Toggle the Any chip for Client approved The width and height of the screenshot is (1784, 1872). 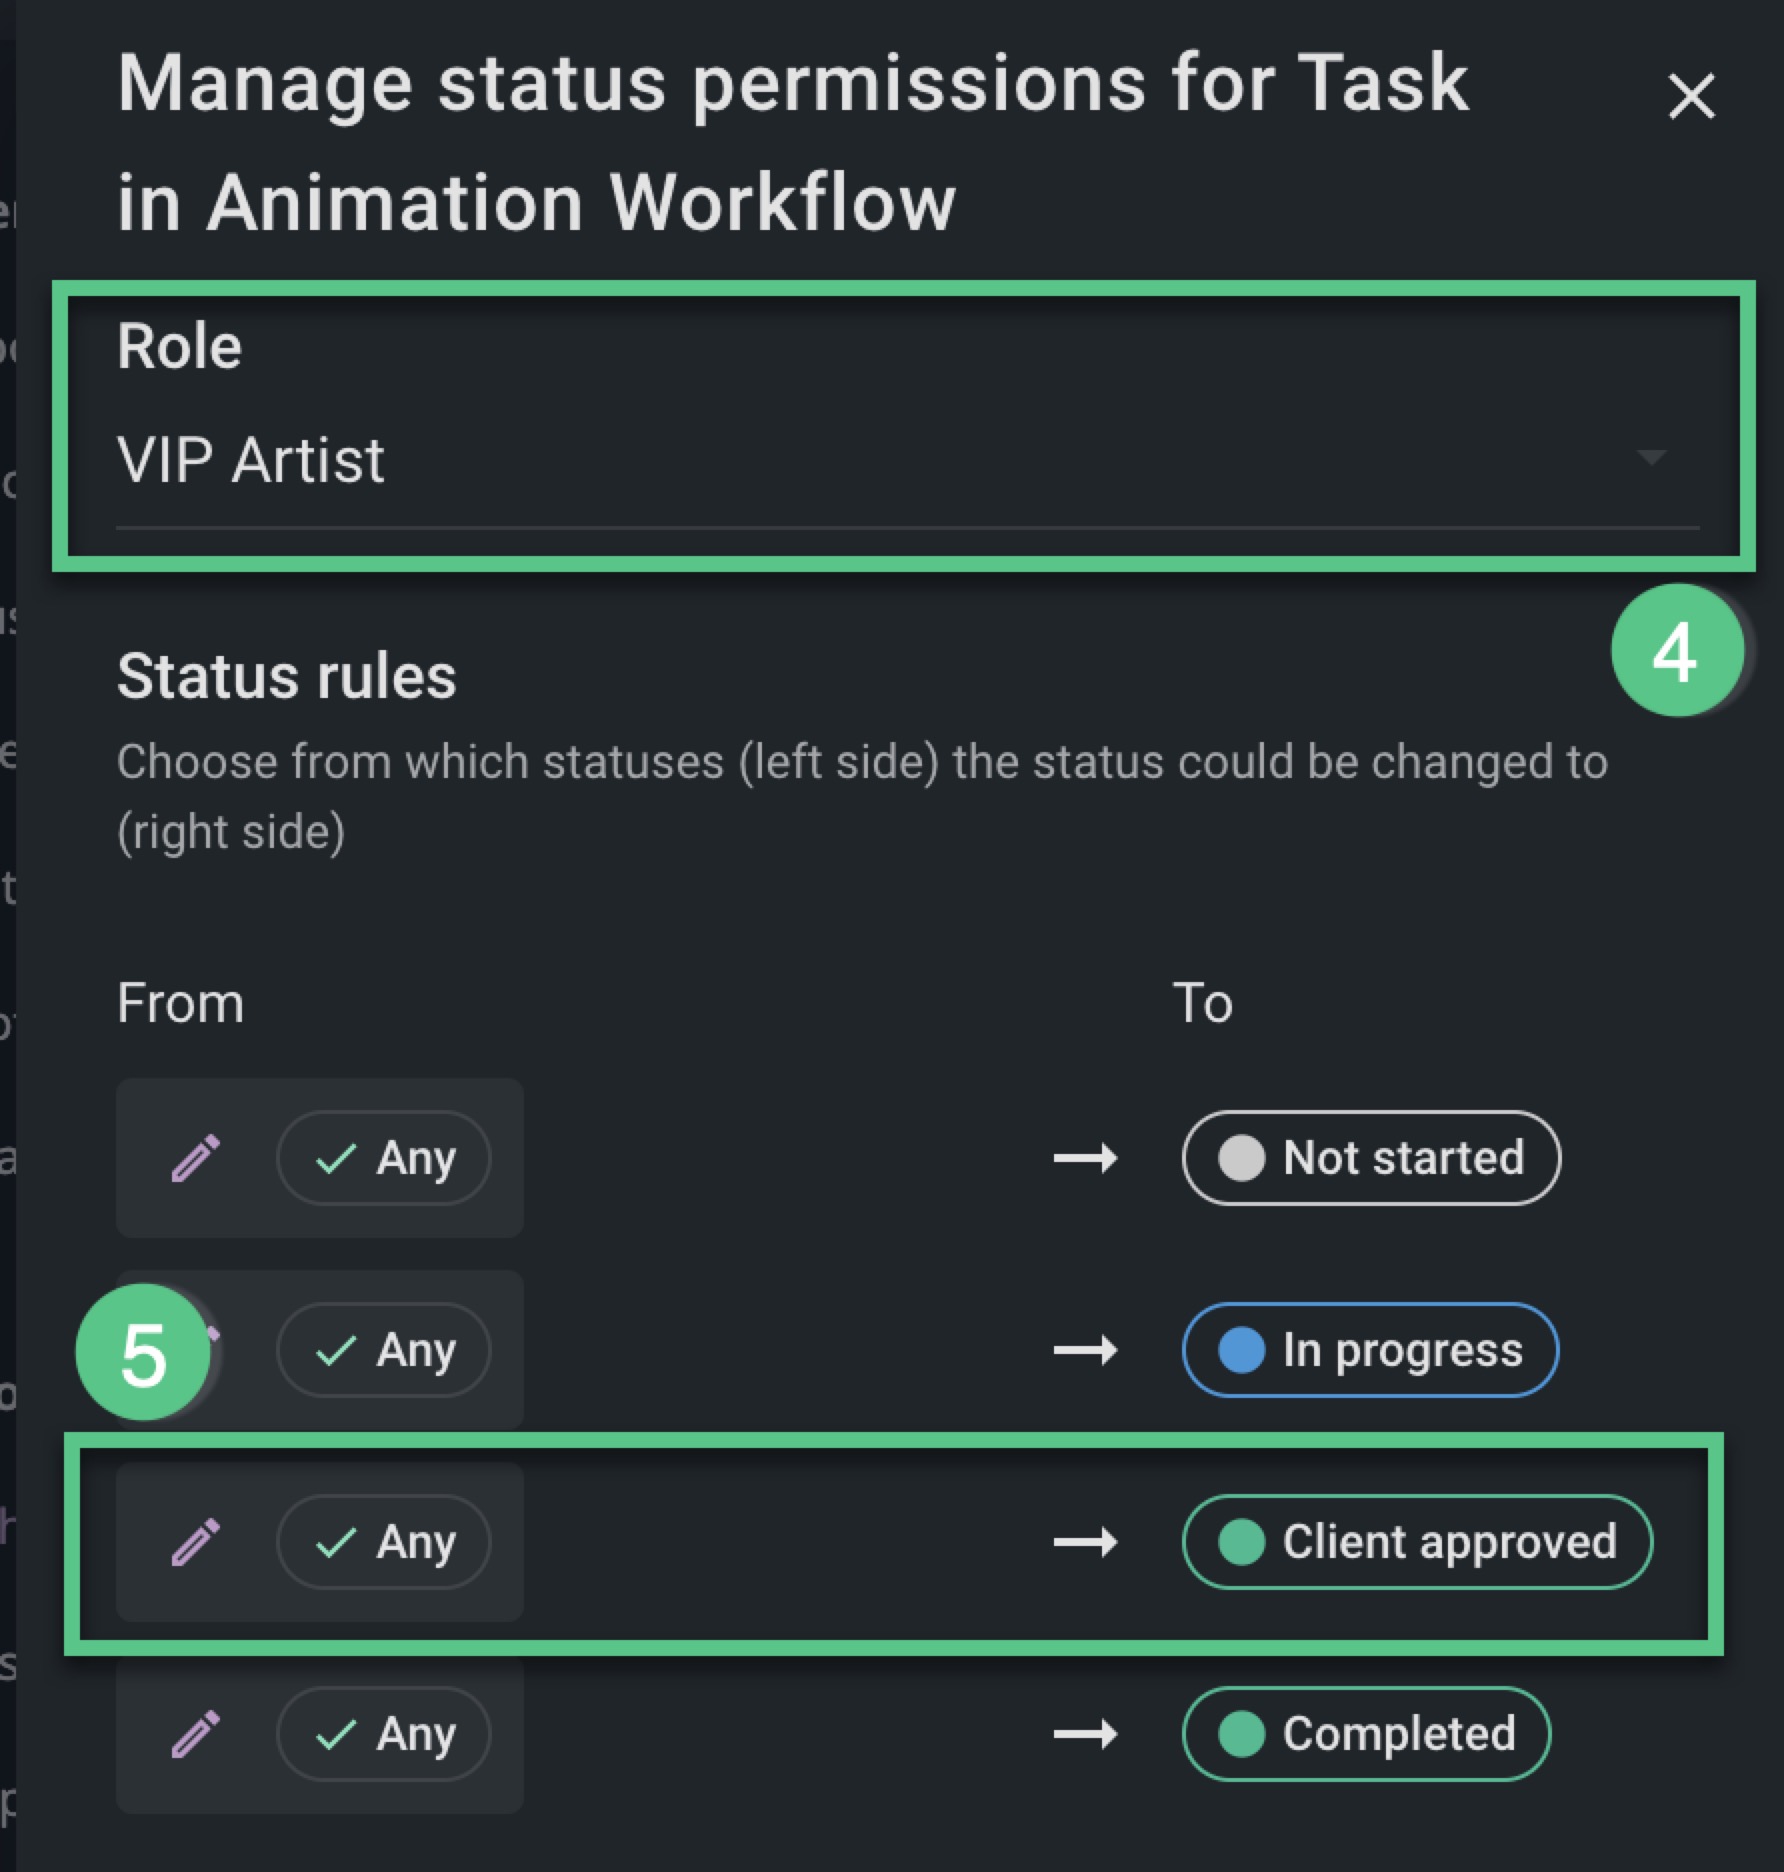[x=384, y=1542]
